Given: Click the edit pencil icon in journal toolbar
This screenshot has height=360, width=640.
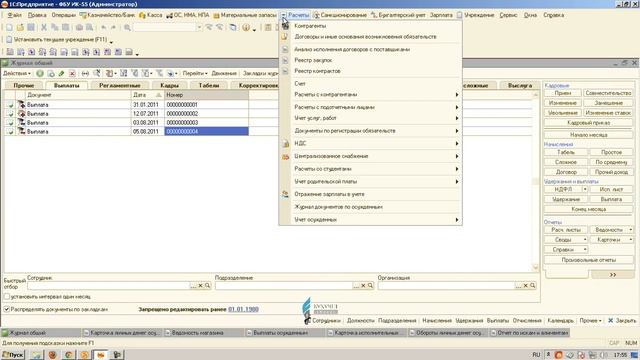Looking at the screenshot, I should 61,73.
